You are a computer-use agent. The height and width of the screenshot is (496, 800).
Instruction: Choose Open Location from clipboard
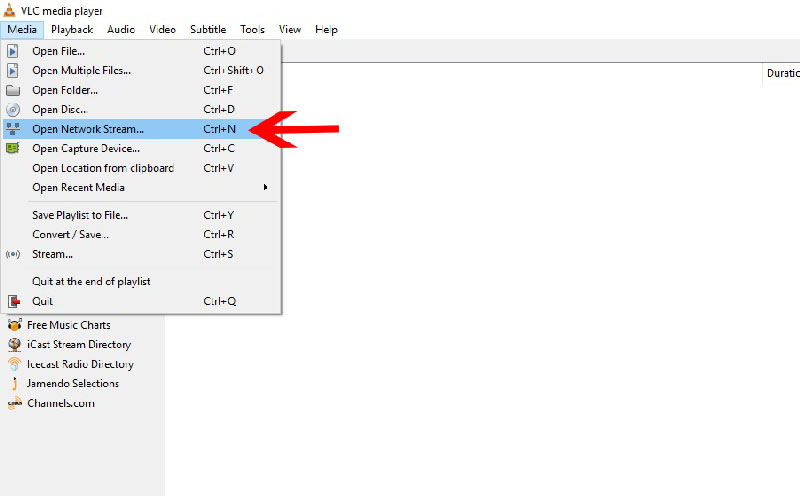141,168
